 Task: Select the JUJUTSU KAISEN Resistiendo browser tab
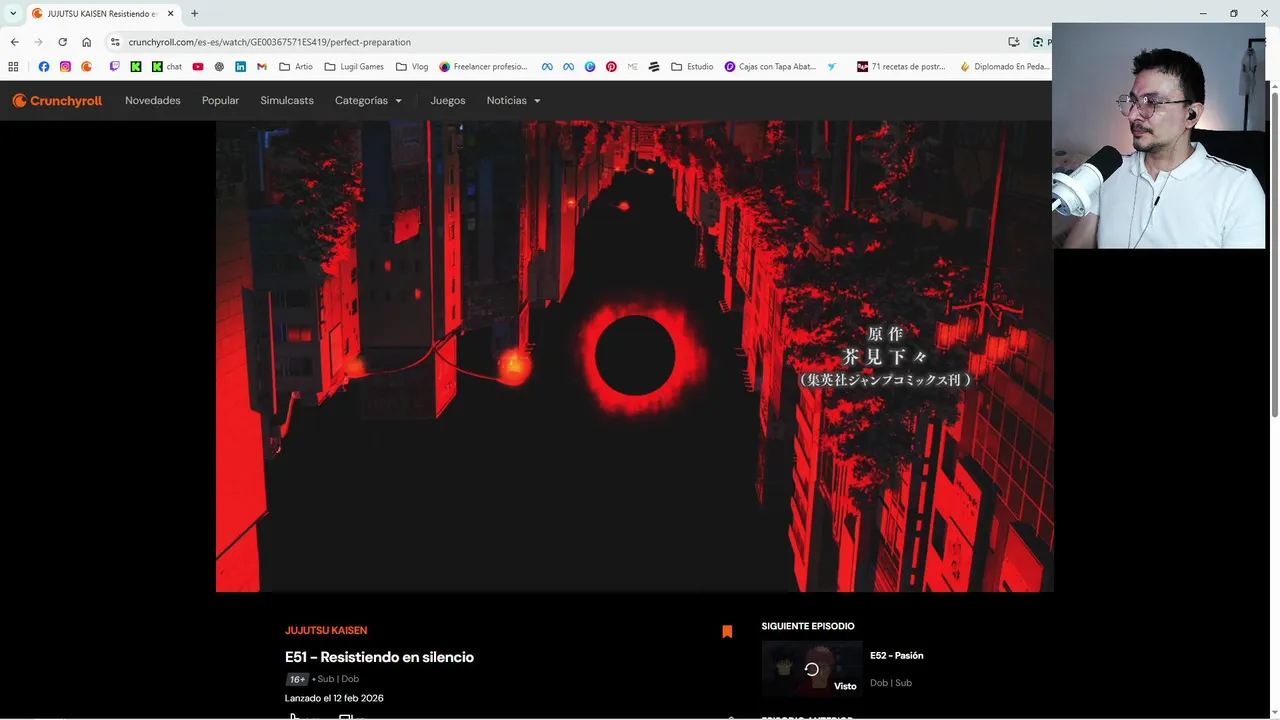point(104,14)
